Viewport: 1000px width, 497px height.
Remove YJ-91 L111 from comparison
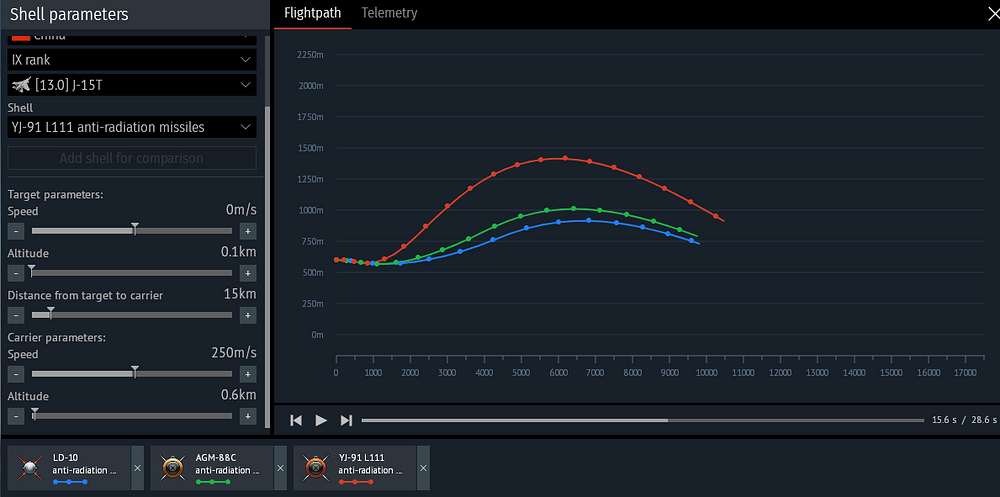423,468
